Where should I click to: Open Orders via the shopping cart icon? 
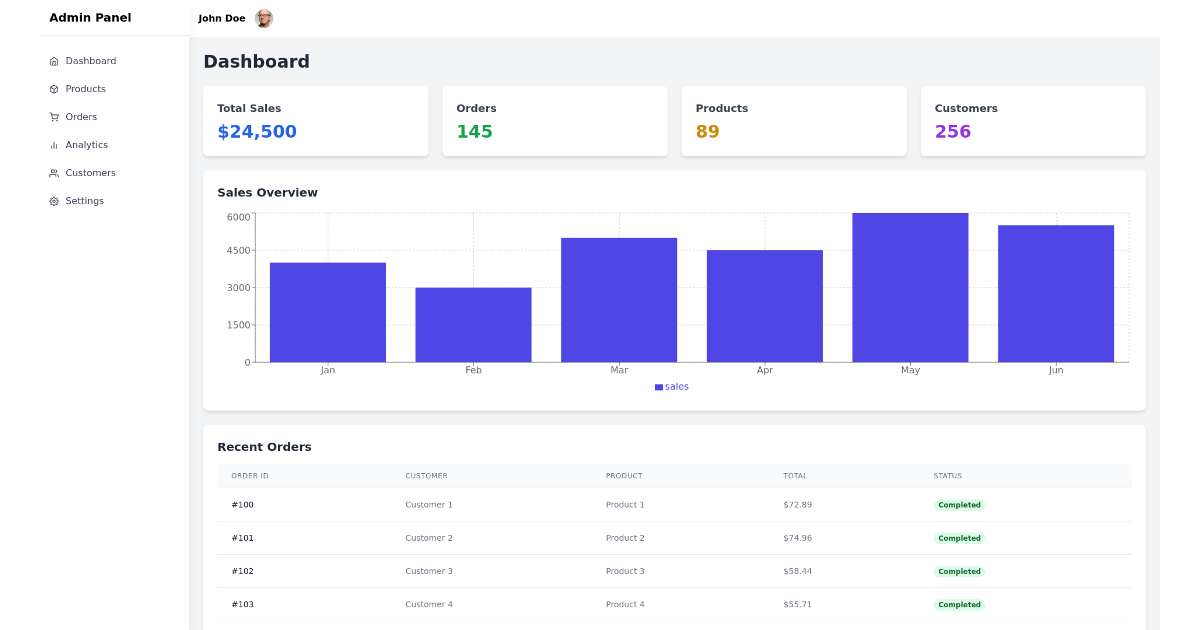(53, 116)
